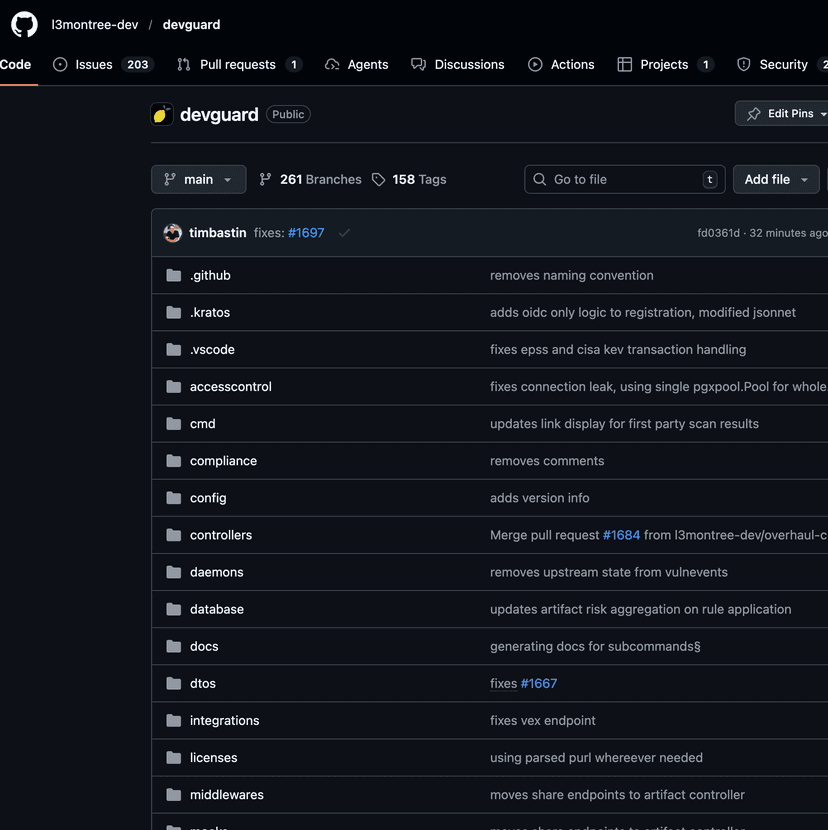
Task: Expand the main branch selector
Action: pos(198,179)
